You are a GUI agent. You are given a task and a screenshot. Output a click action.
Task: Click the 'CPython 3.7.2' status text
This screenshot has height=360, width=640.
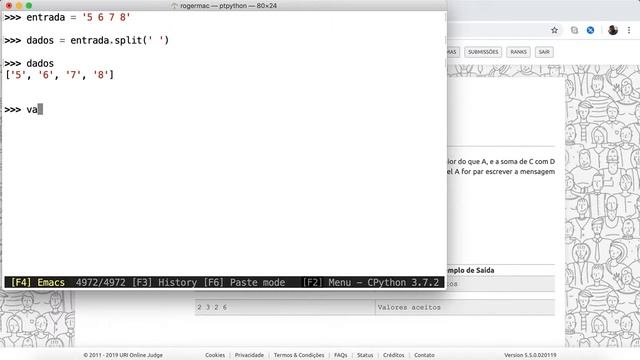click(403, 282)
